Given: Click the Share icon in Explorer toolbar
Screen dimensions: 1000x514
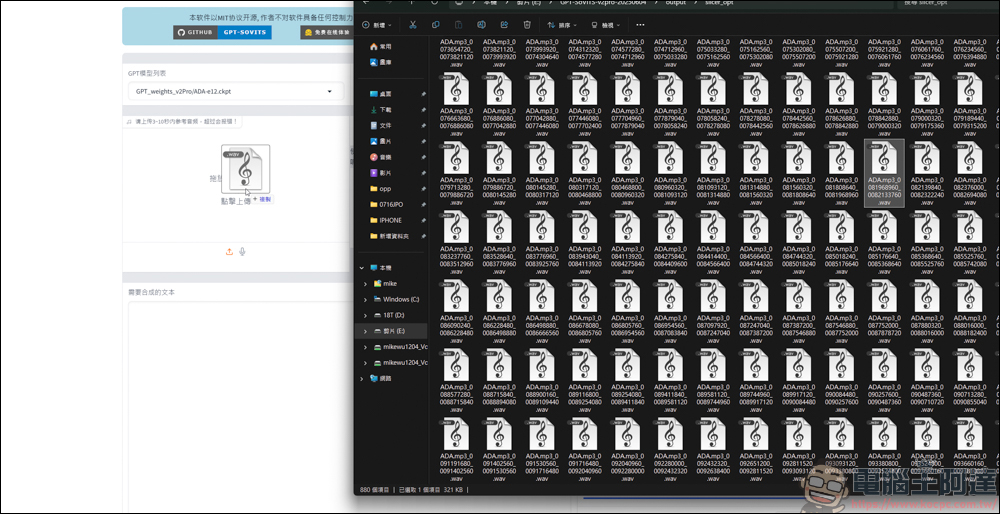Looking at the screenshot, I should click(504, 25).
